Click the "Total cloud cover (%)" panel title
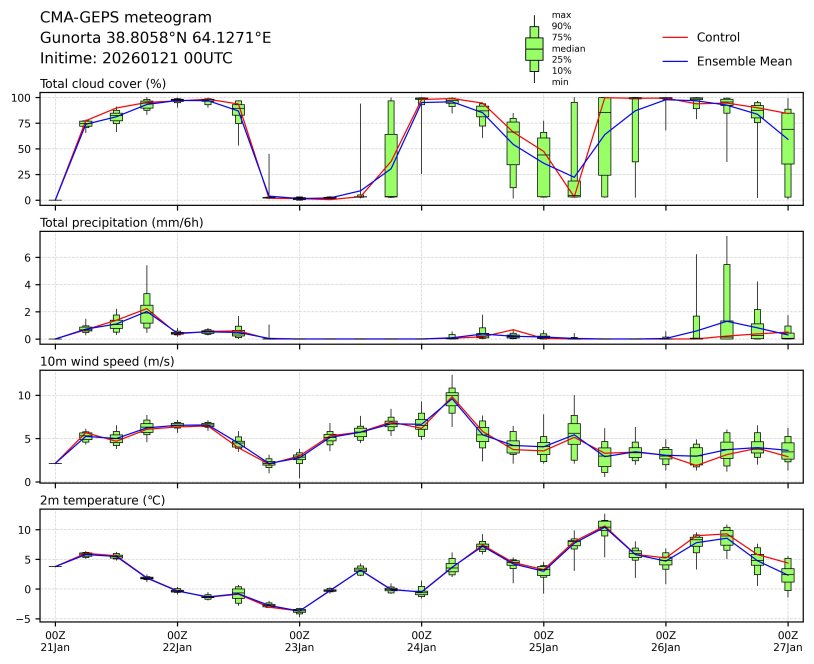 point(103,83)
